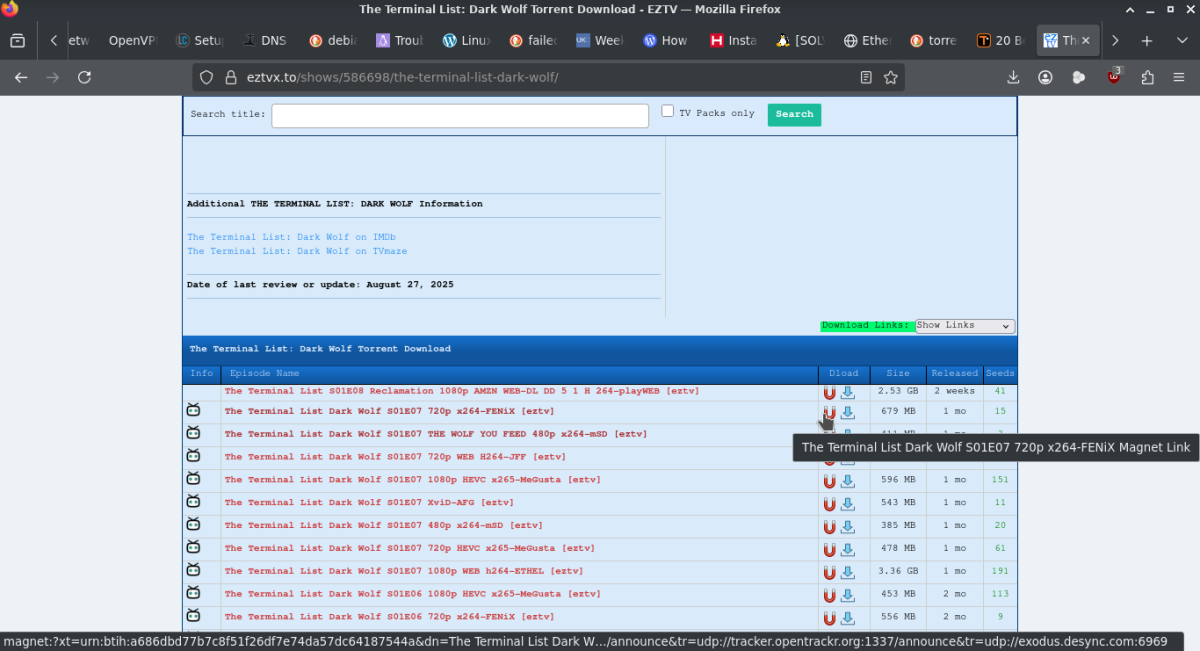Bookmark this page with the star toggle
Viewport: 1200px width, 651px height.
point(890,77)
